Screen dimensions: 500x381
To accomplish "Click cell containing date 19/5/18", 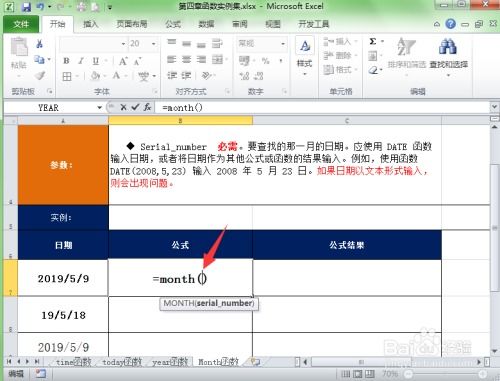I will [63, 315].
